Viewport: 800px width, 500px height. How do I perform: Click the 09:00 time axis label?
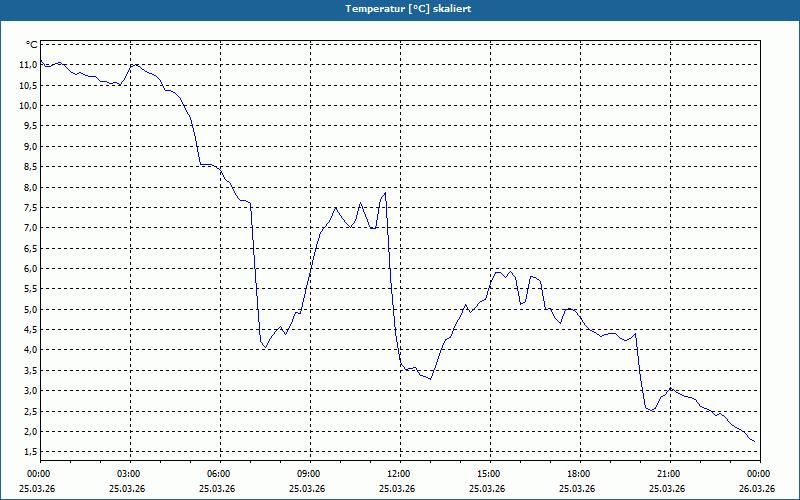point(310,474)
